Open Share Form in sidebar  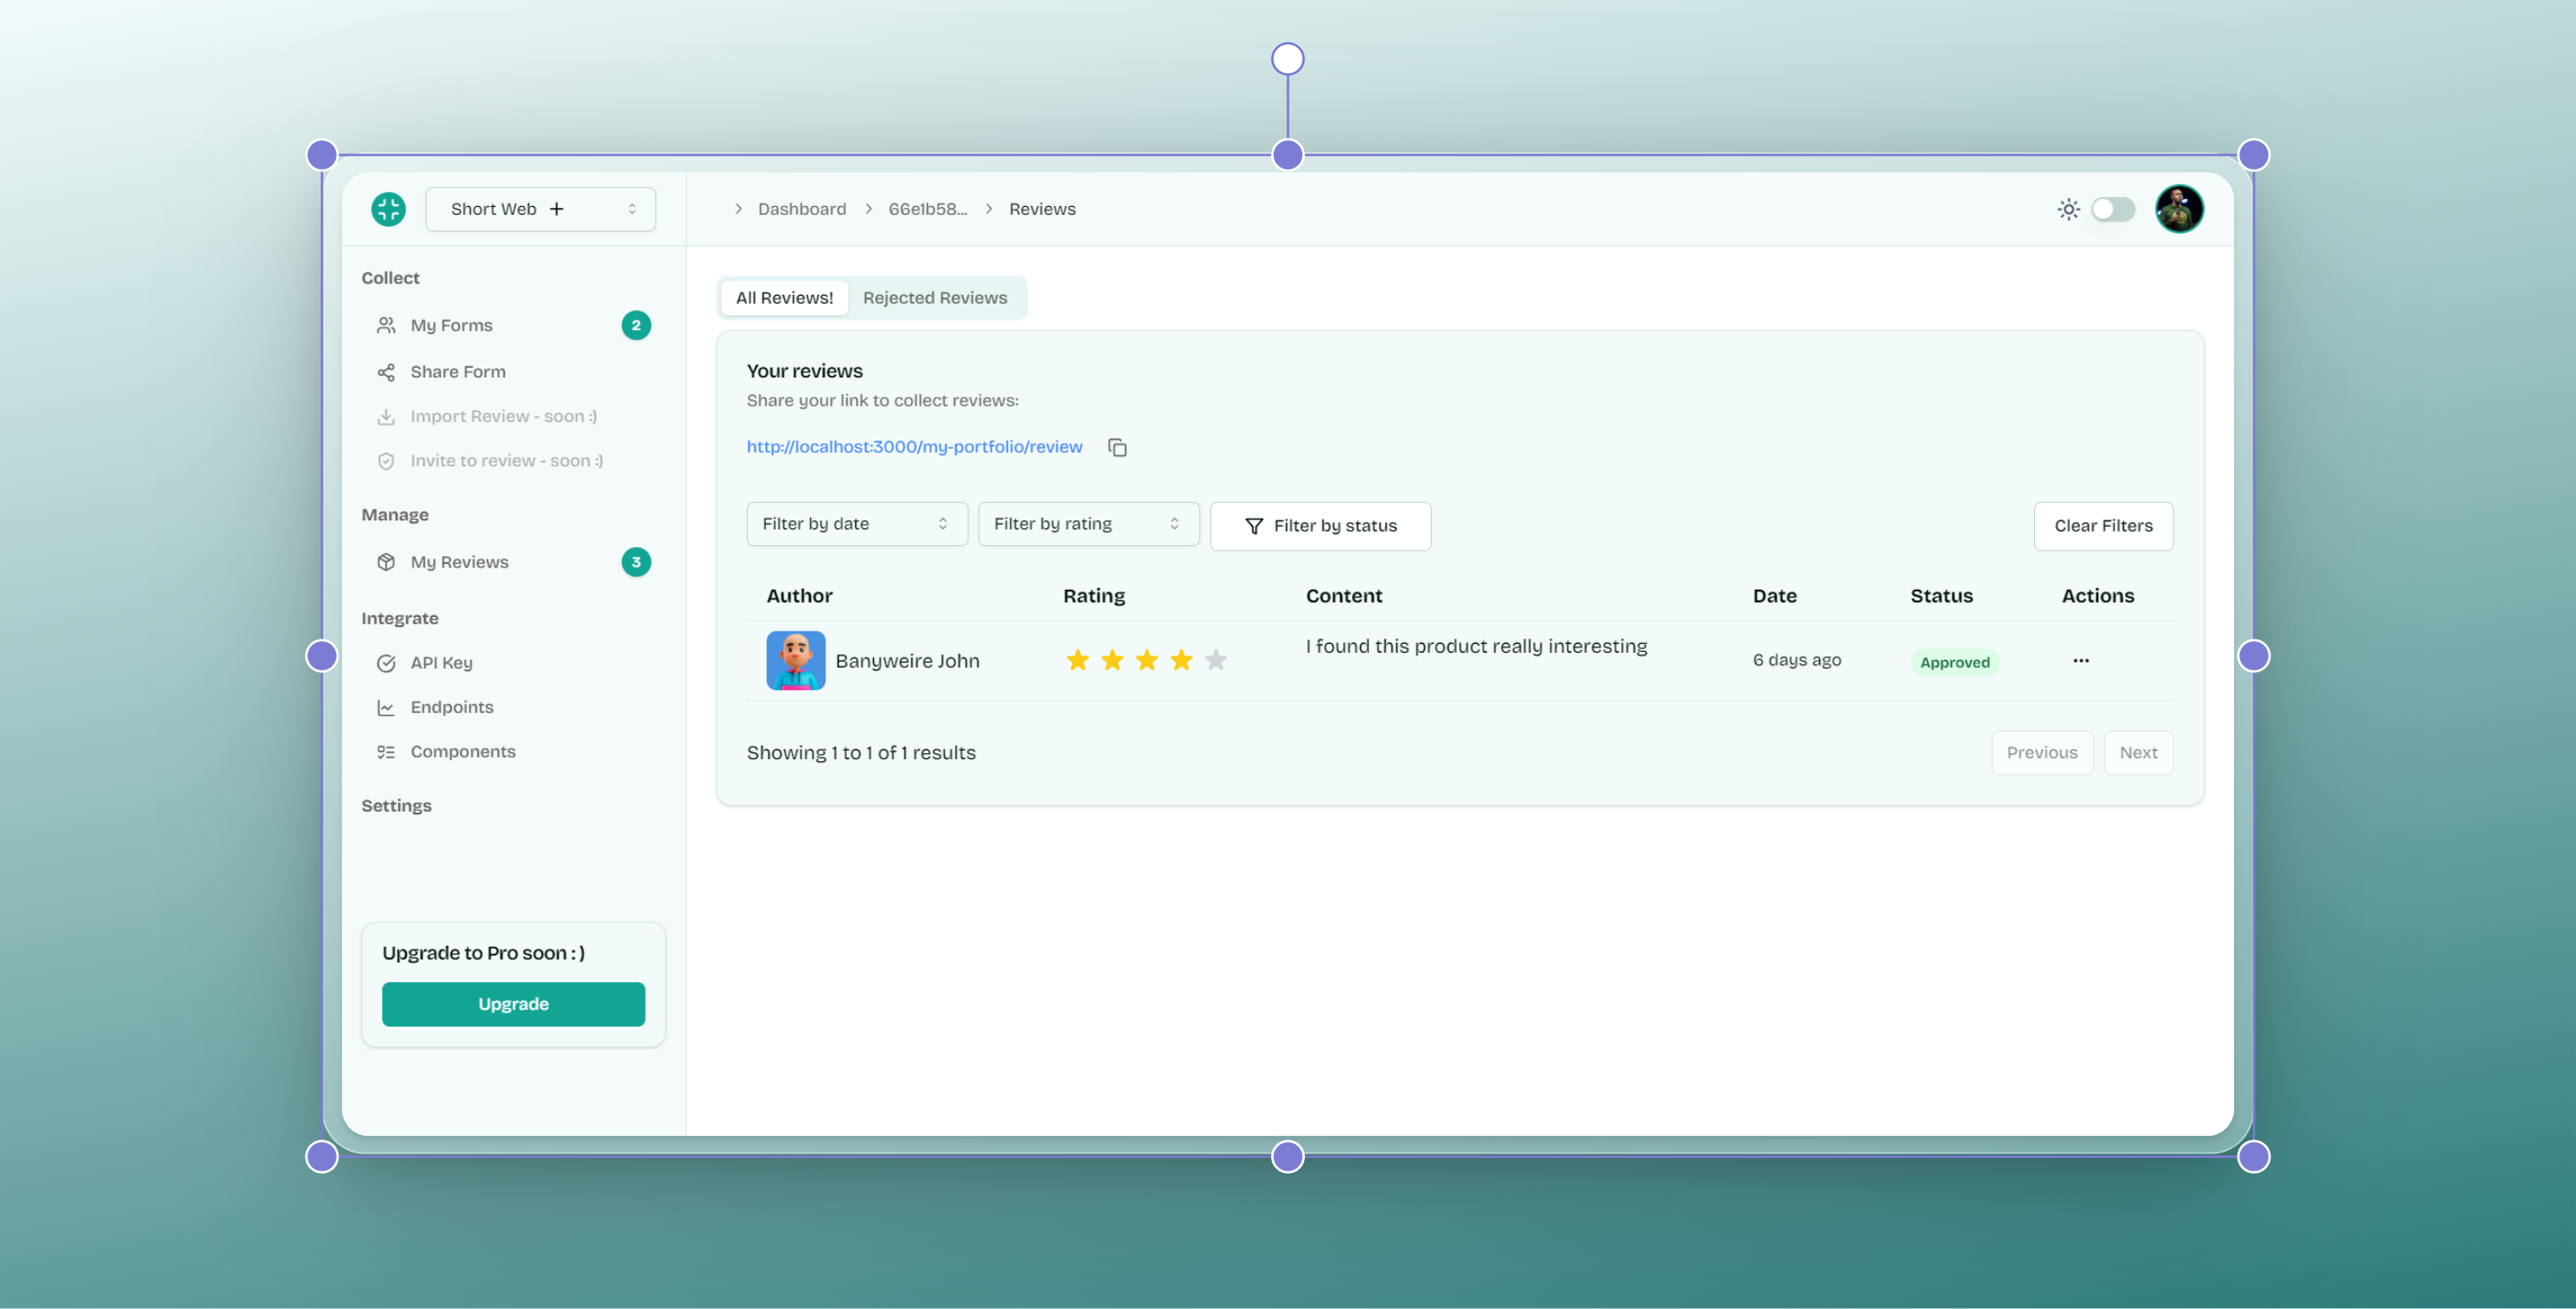pyautogui.click(x=513, y=372)
